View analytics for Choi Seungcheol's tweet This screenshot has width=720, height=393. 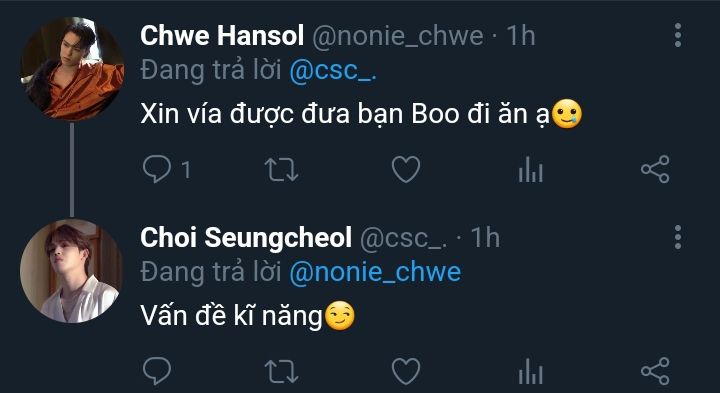[530, 371]
